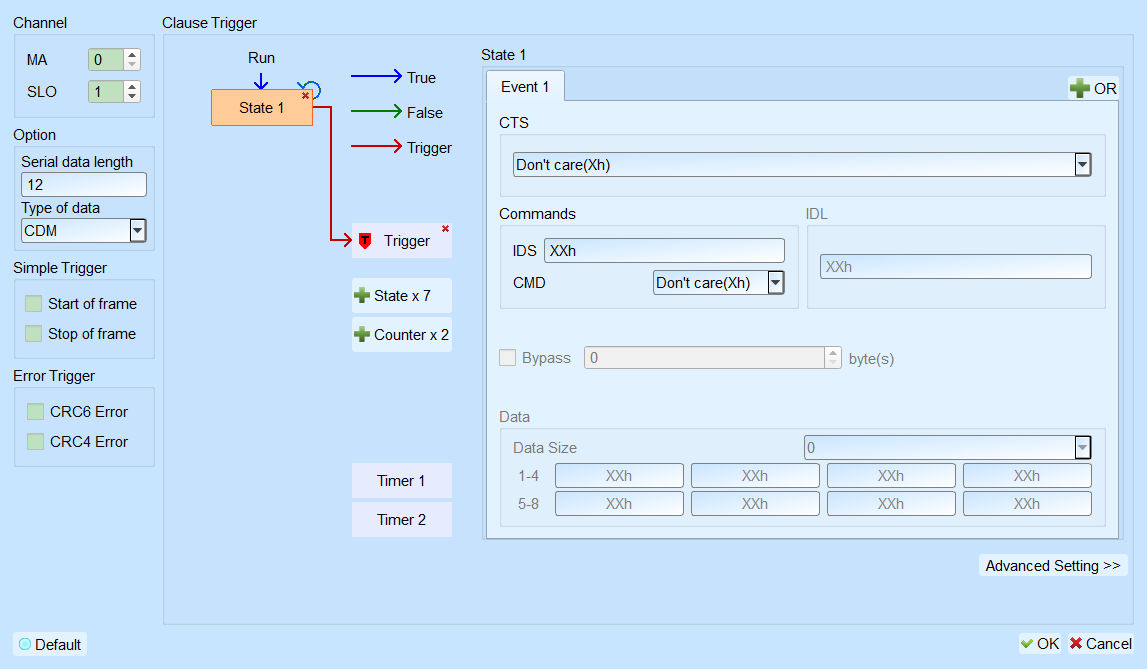Confirm with the OK button
This screenshot has height=669, width=1147.
click(x=1039, y=643)
